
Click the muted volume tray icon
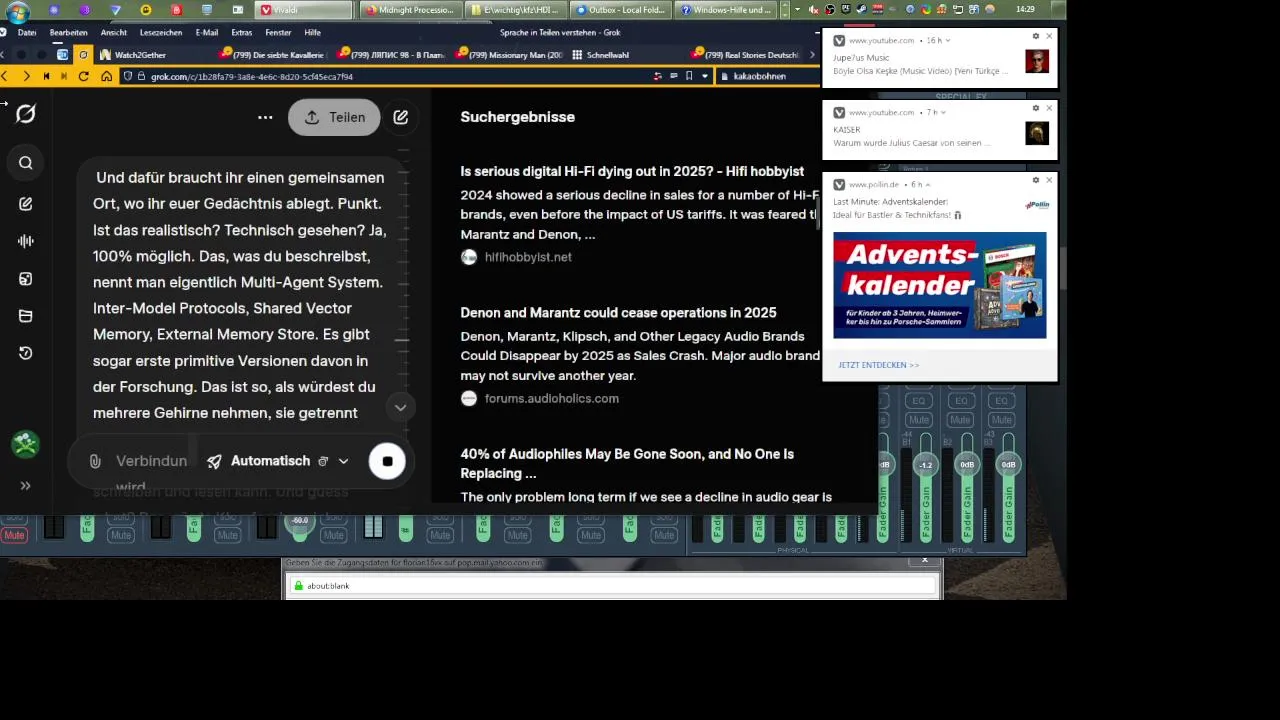[813, 10]
